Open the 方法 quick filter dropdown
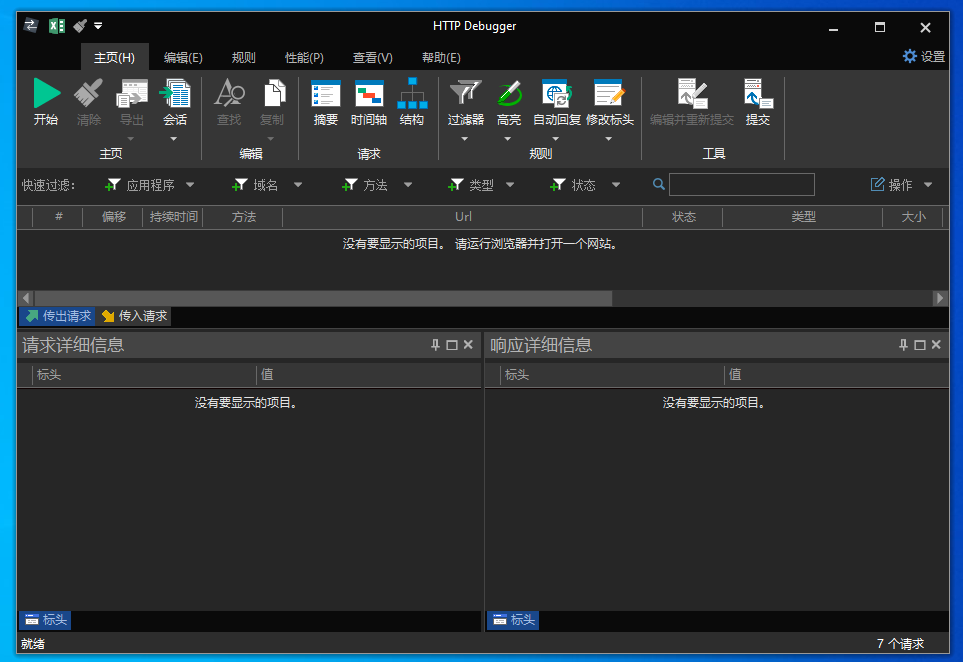Screen dimensions: 963x662 coord(408,185)
